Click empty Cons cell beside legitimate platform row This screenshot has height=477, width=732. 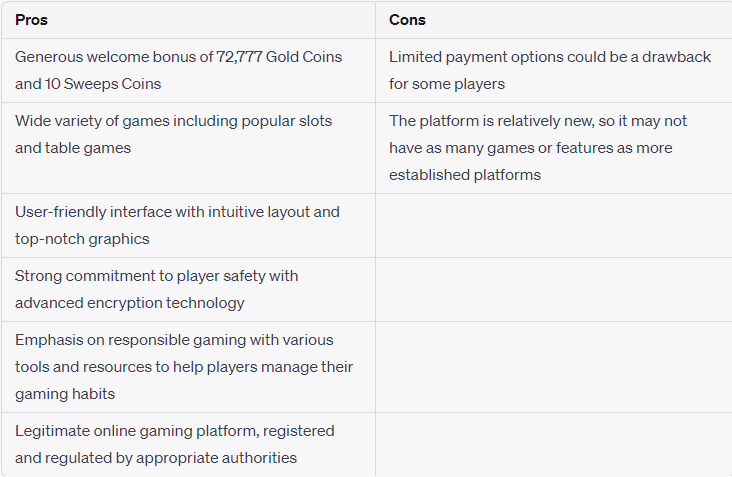[553, 444]
